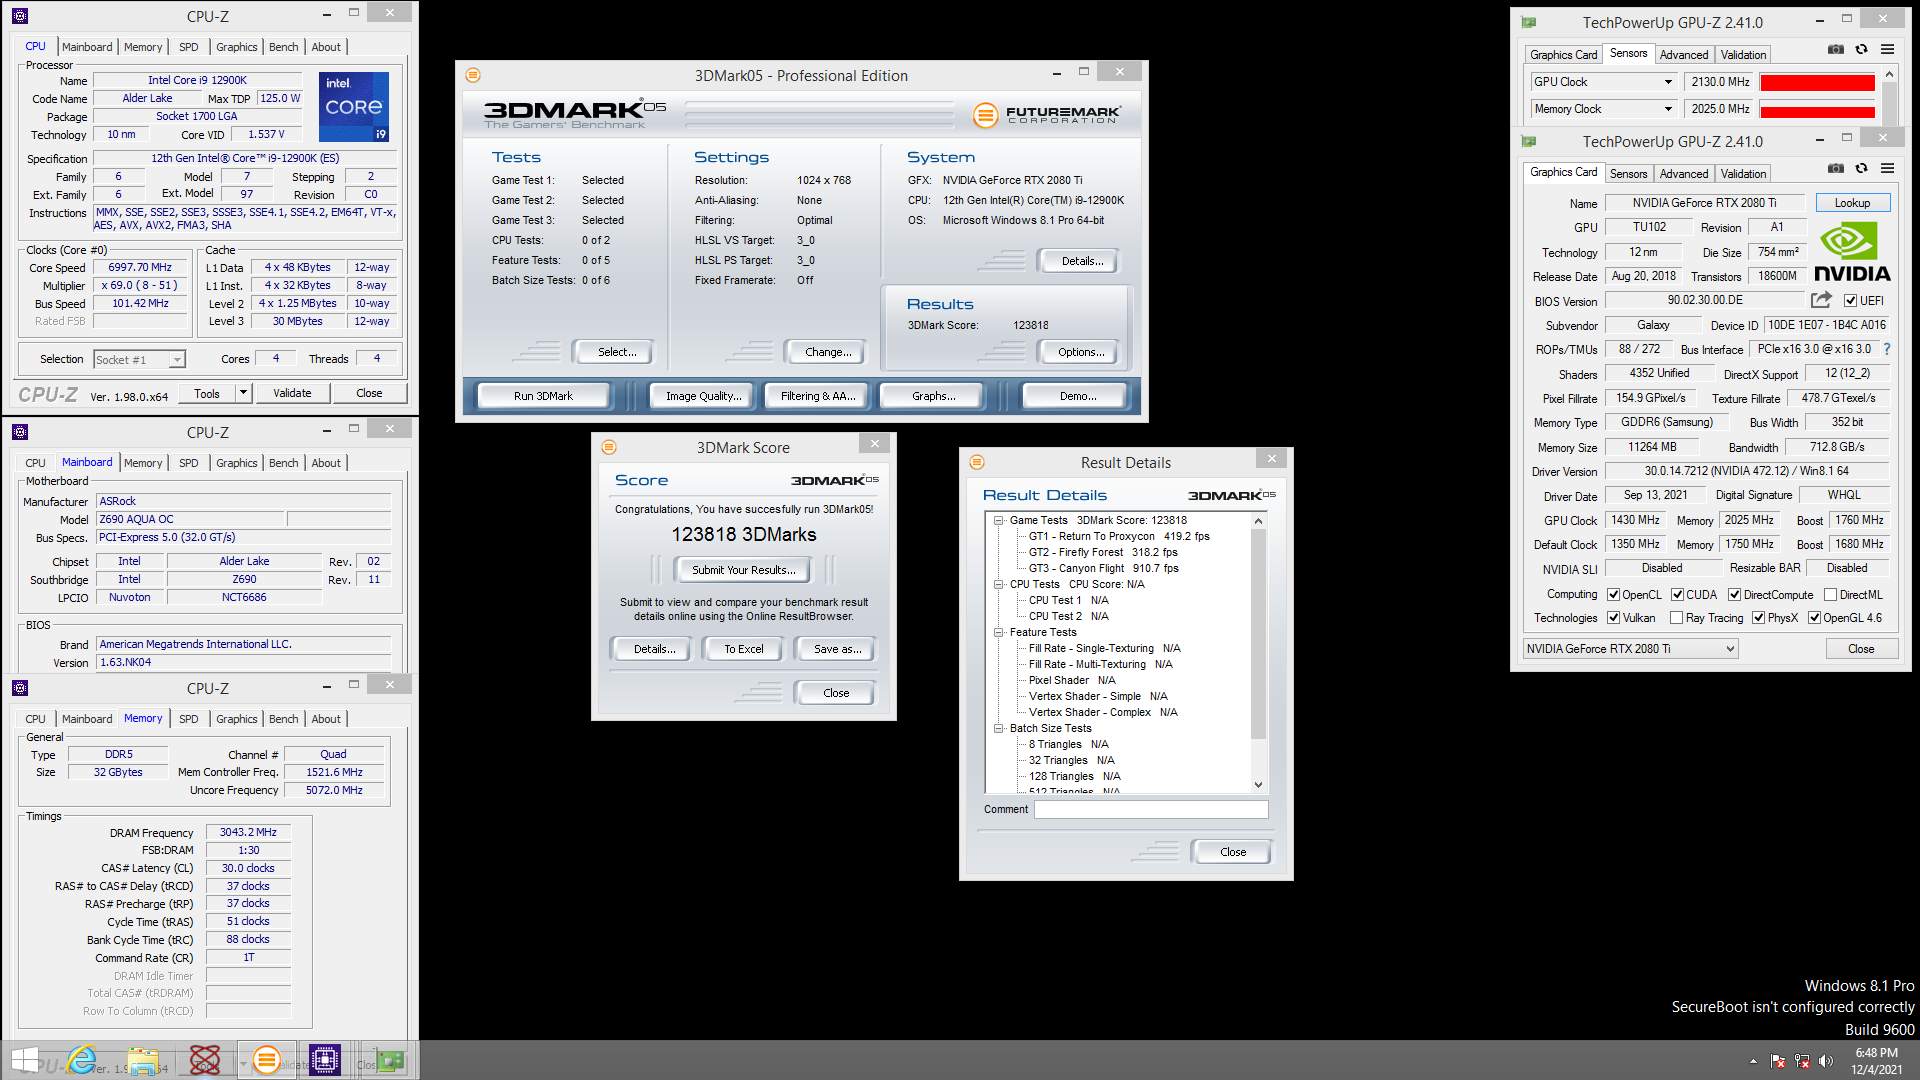Open the dropdown arrow beside the Tools button
Image resolution: width=1920 pixels, height=1080 pixels.
point(243,393)
